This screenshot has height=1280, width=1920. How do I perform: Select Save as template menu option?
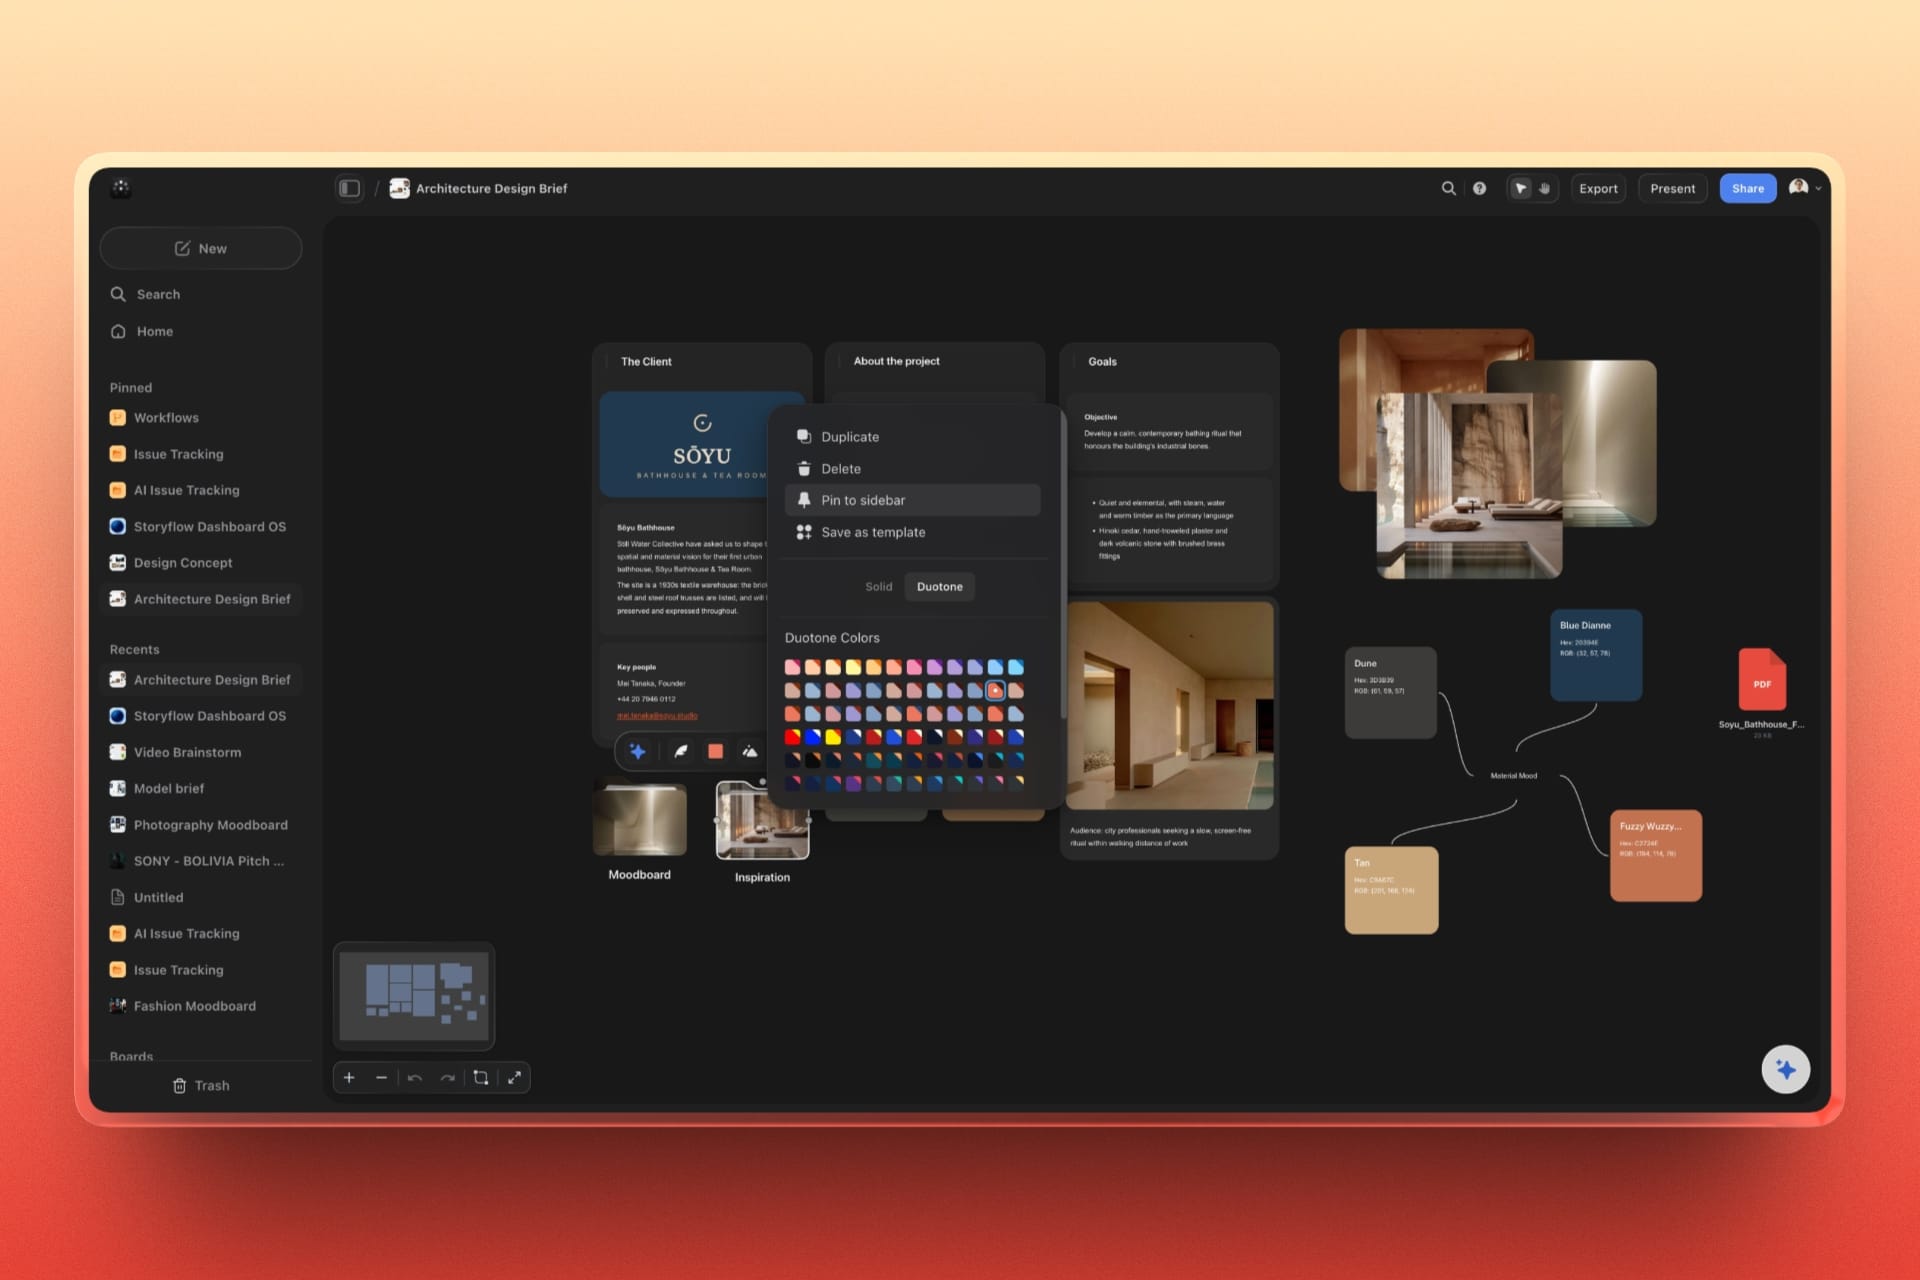coord(912,532)
